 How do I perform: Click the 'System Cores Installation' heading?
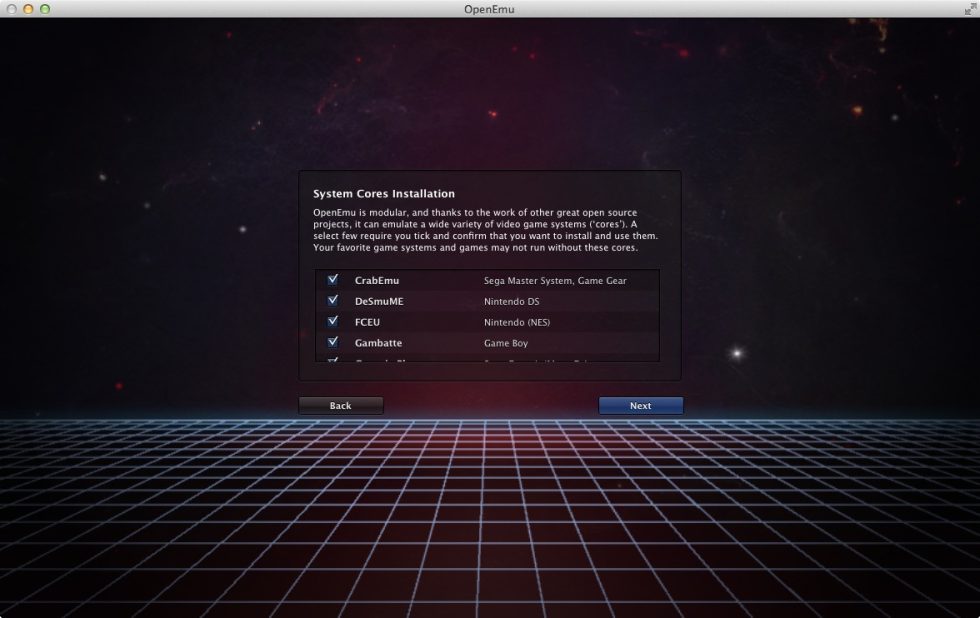(x=384, y=194)
